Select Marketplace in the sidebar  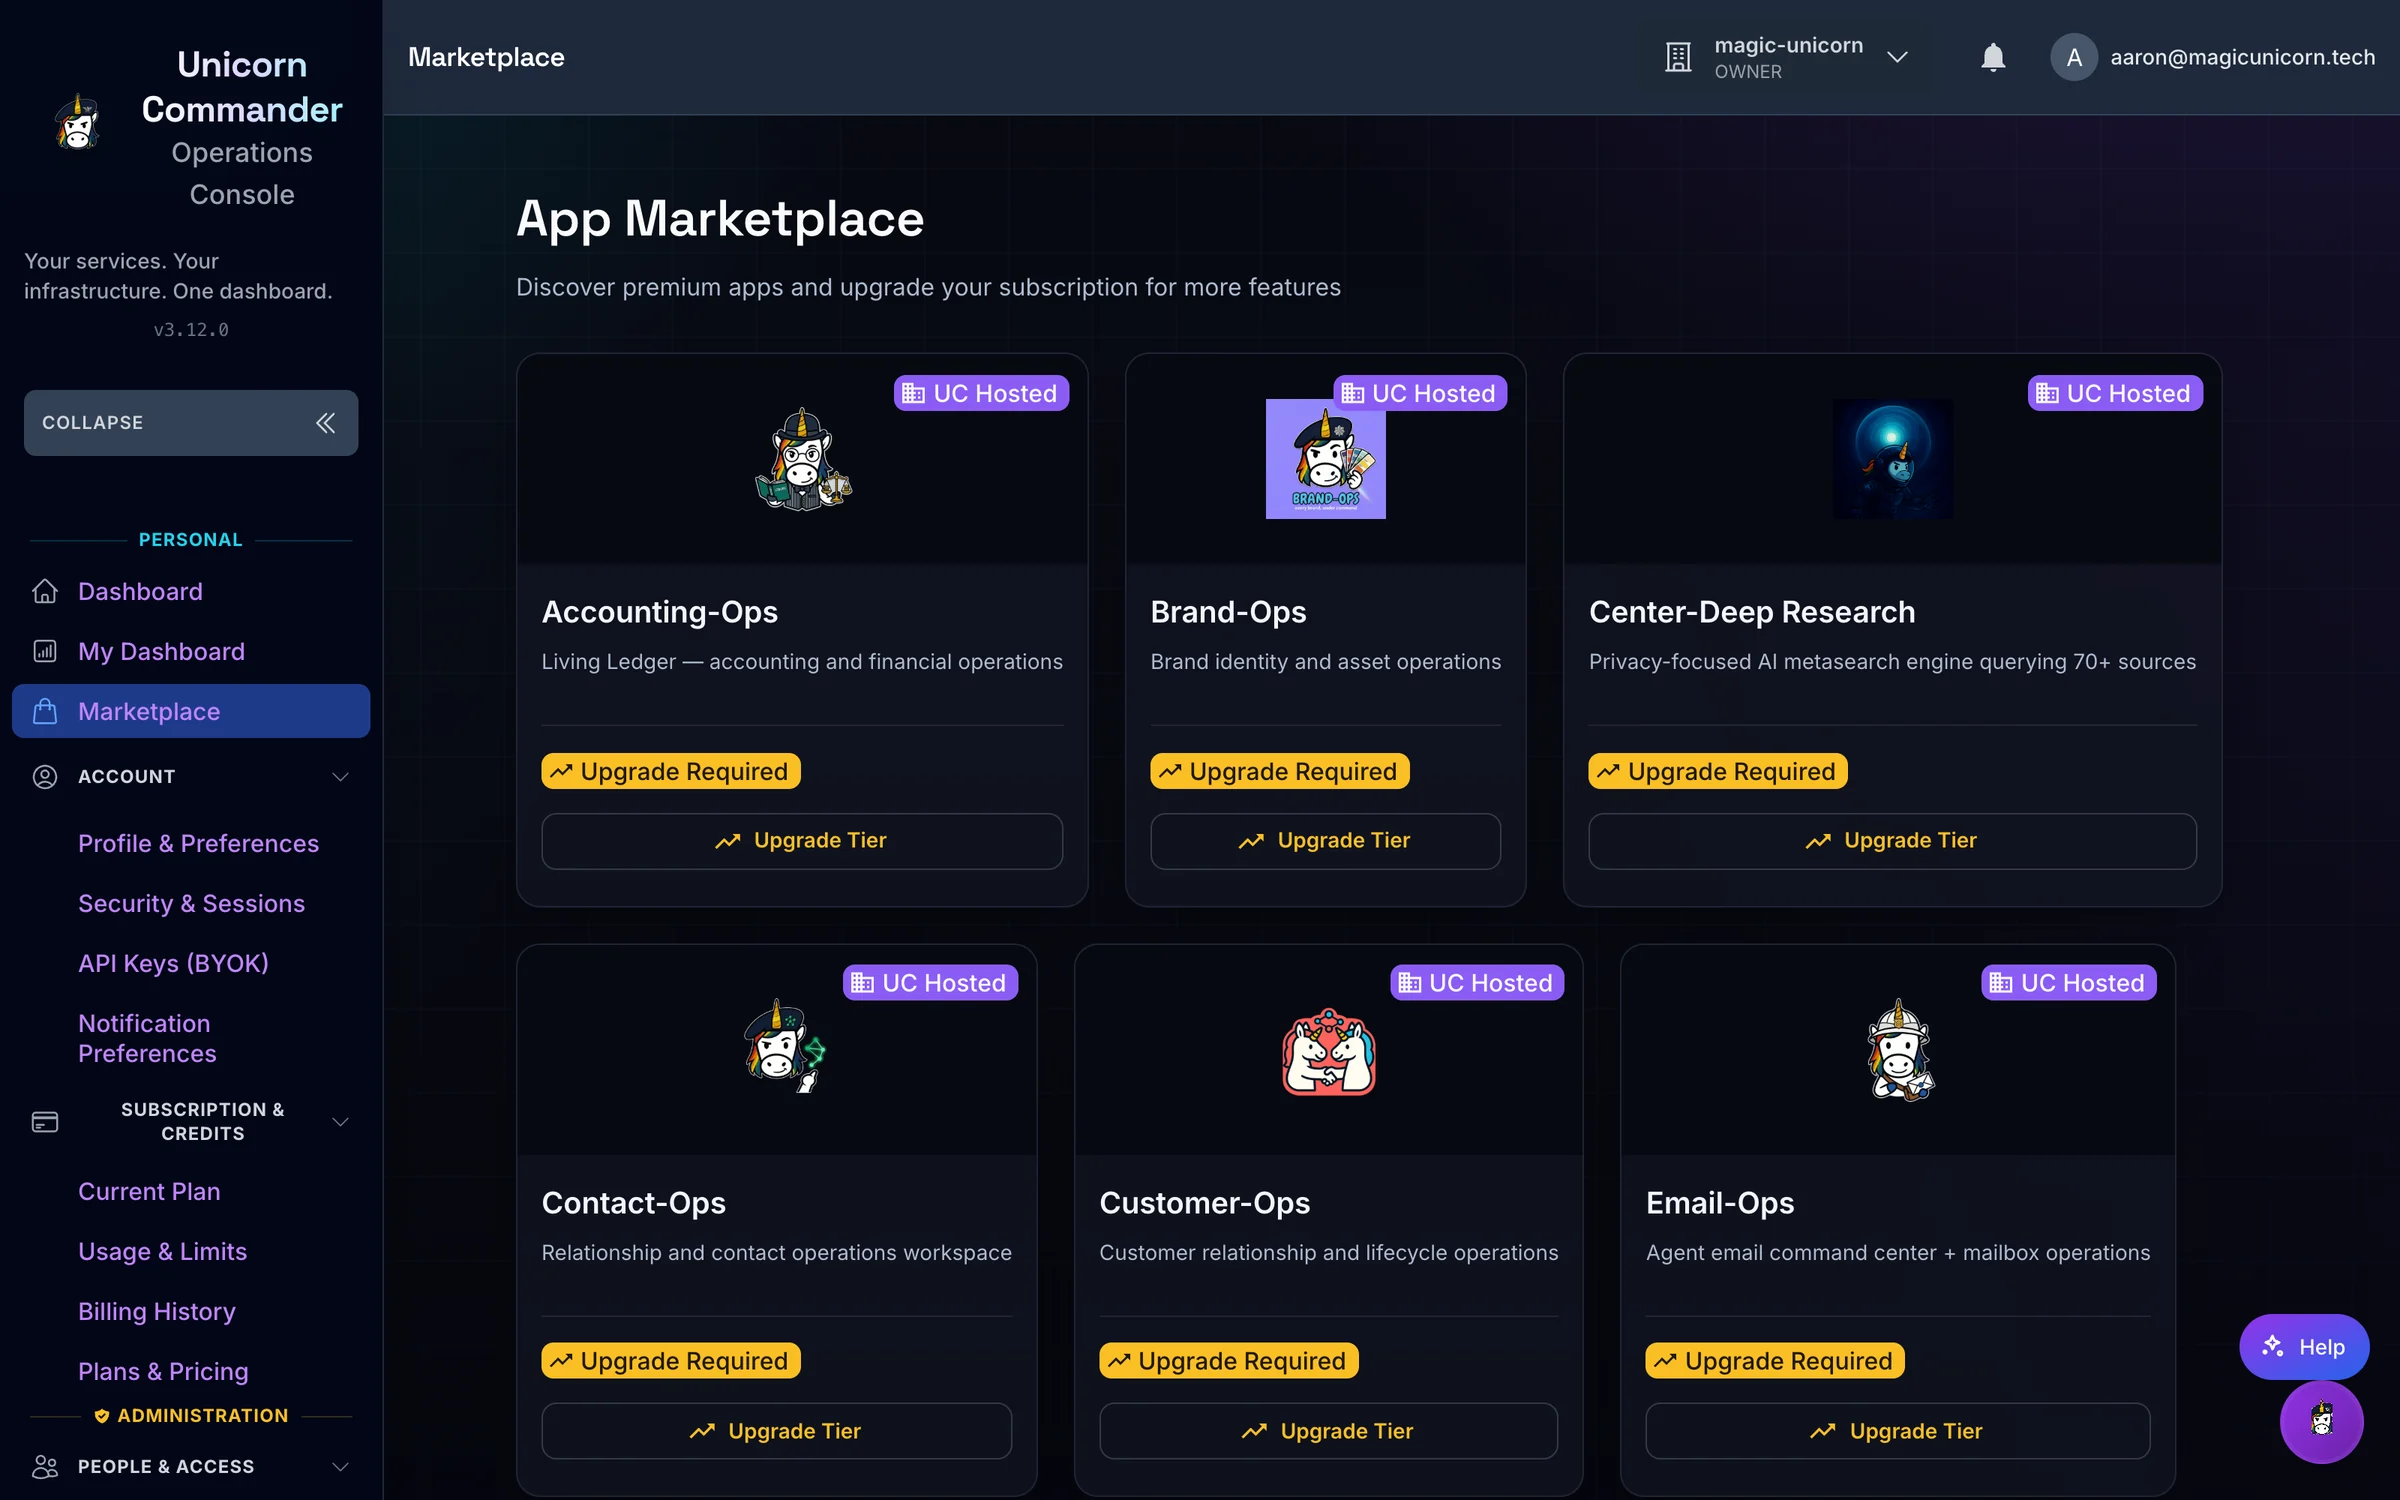coord(191,711)
